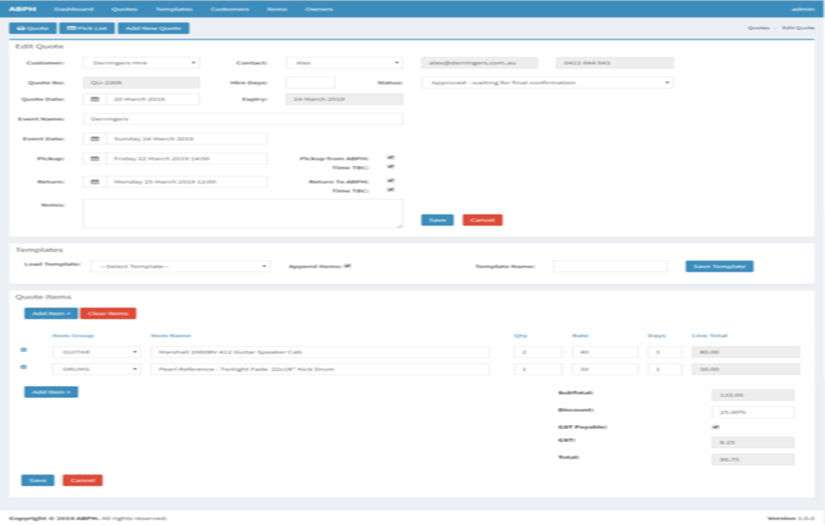Open the Pickup calendar icon

click(x=95, y=158)
